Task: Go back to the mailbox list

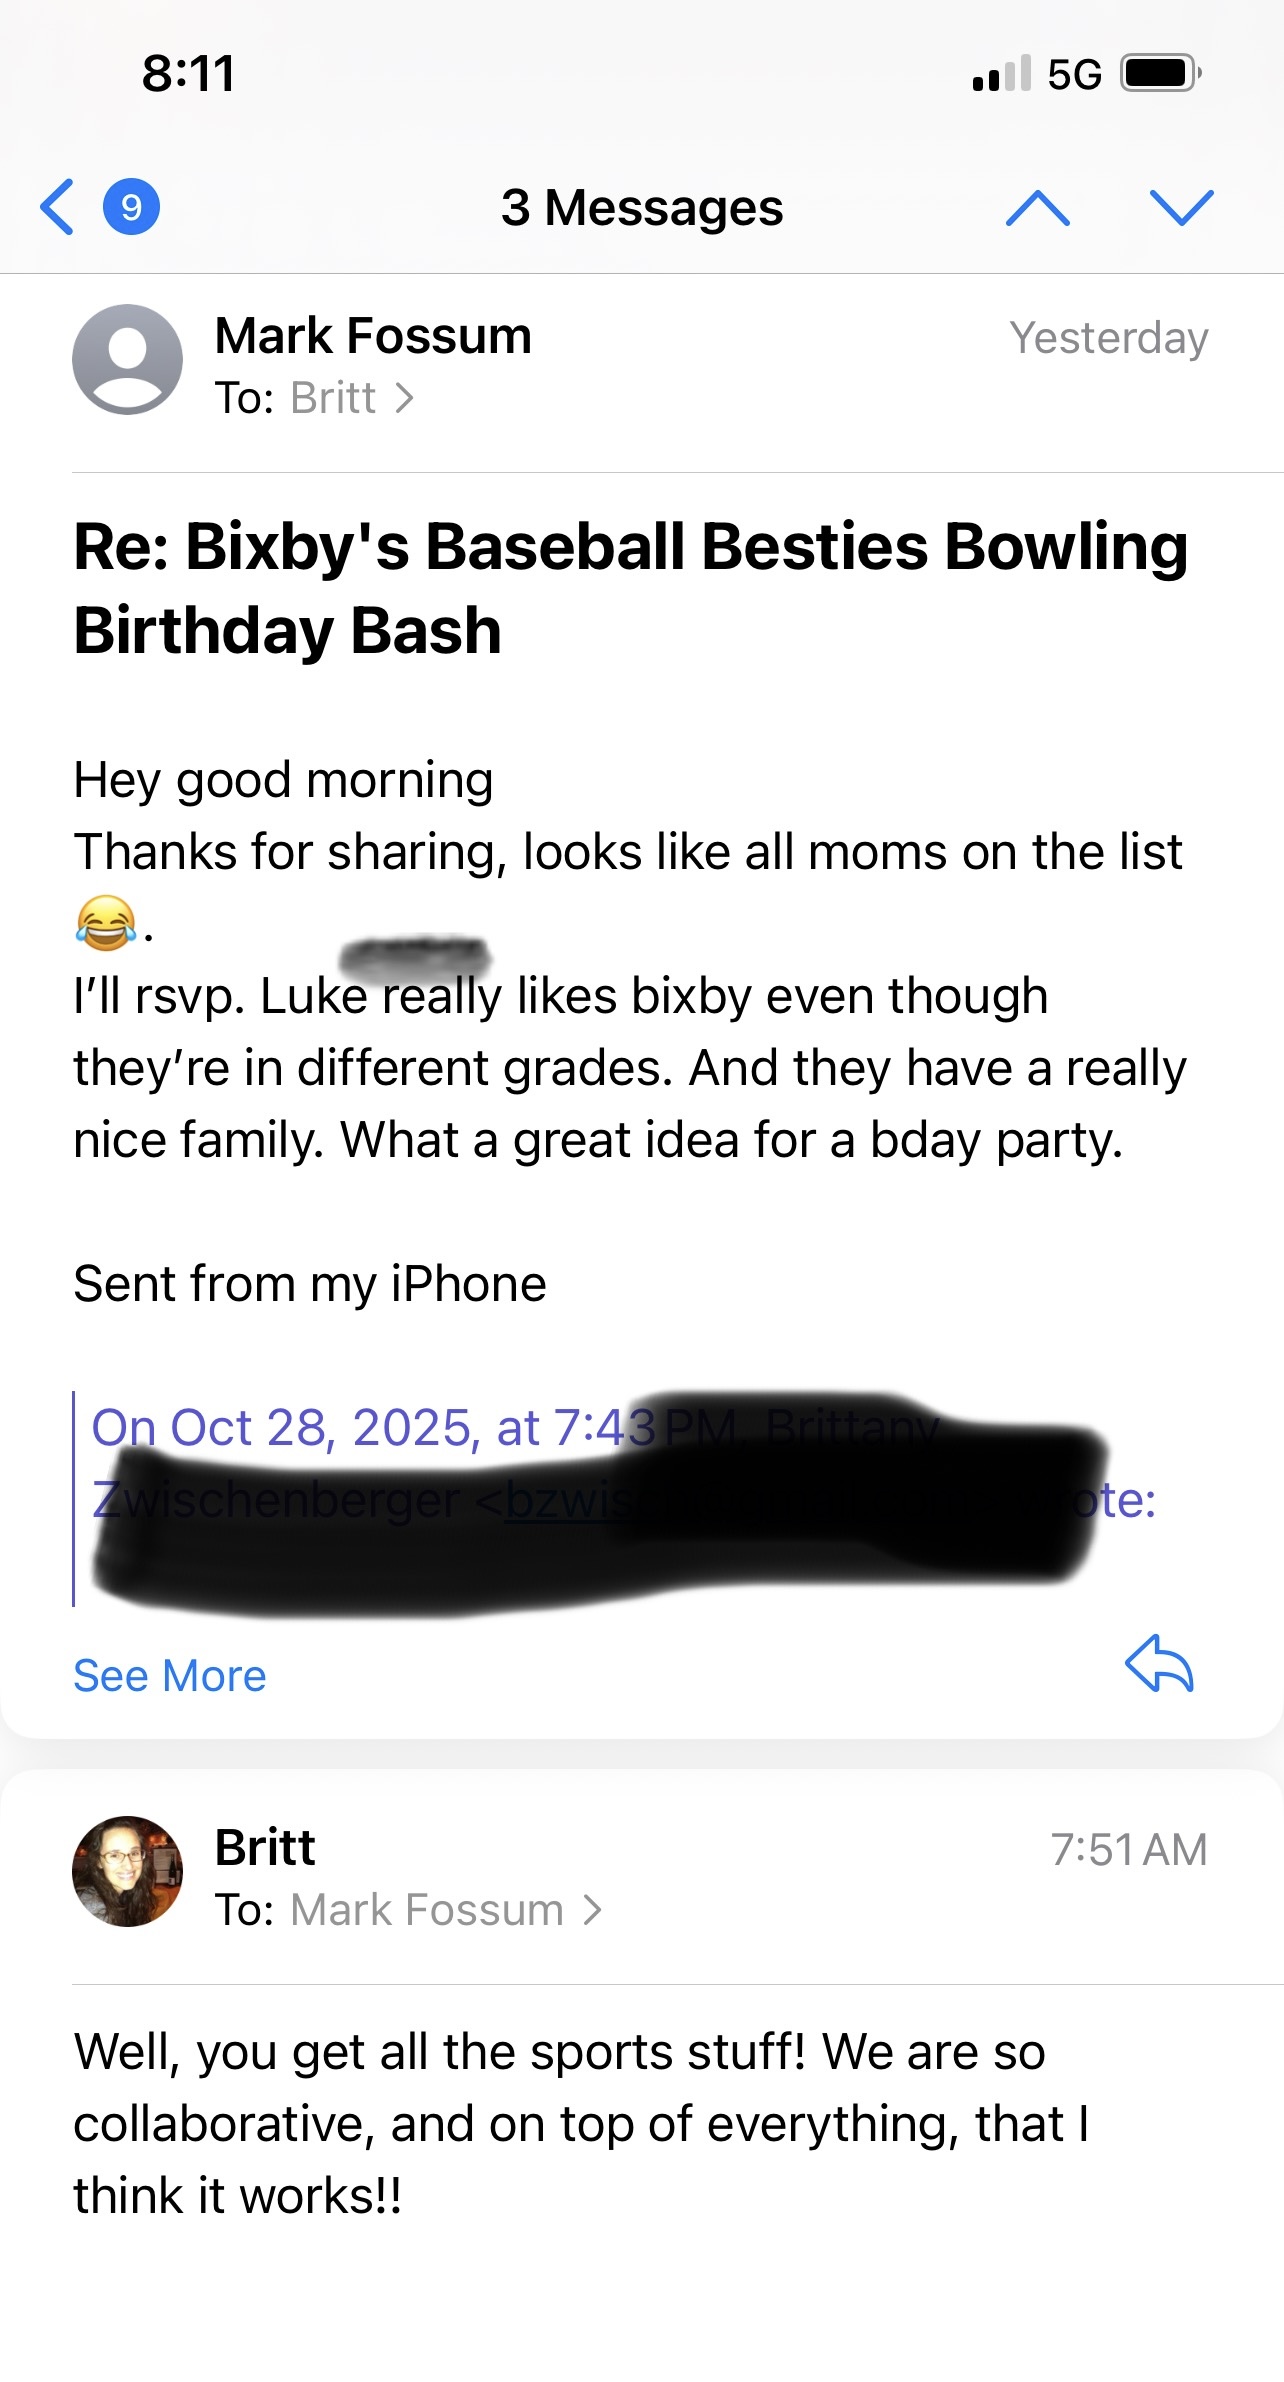Action: click(57, 207)
